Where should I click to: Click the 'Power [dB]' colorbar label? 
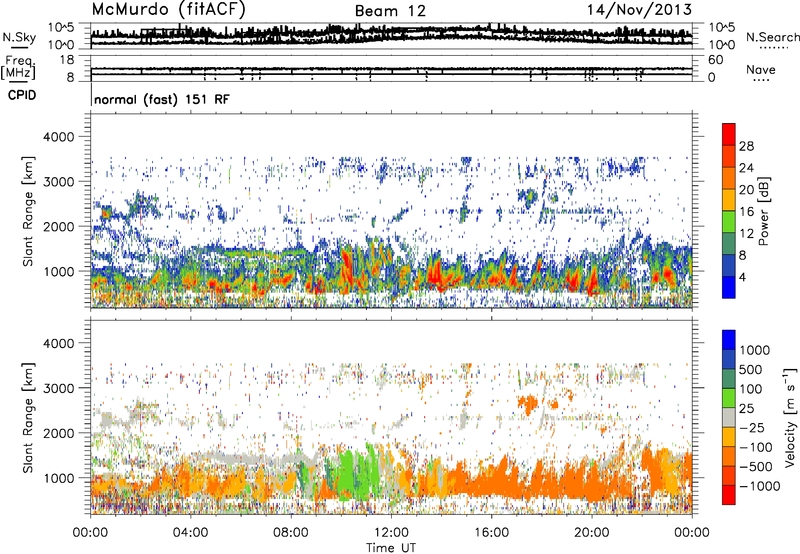click(764, 211)
